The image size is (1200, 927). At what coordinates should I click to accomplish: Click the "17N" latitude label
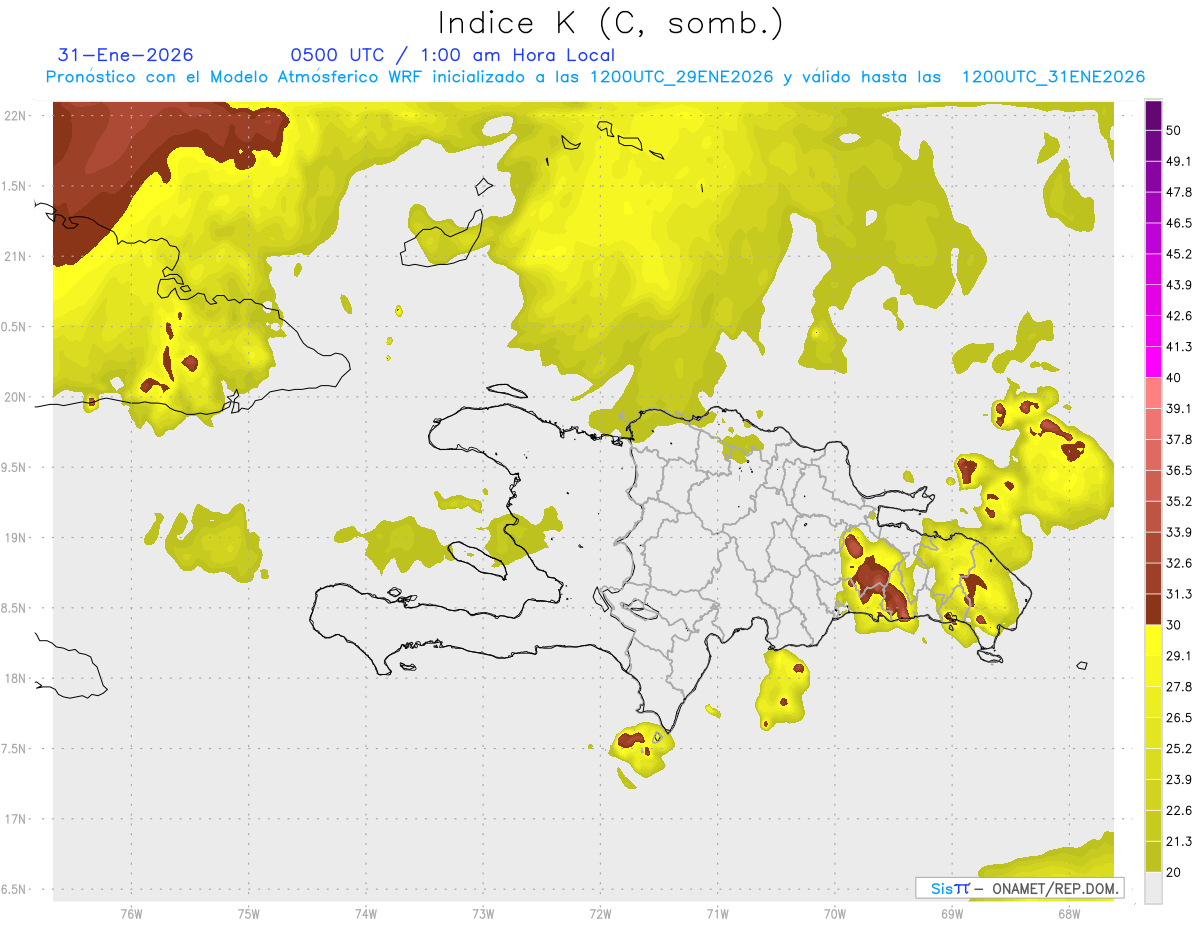16,819
